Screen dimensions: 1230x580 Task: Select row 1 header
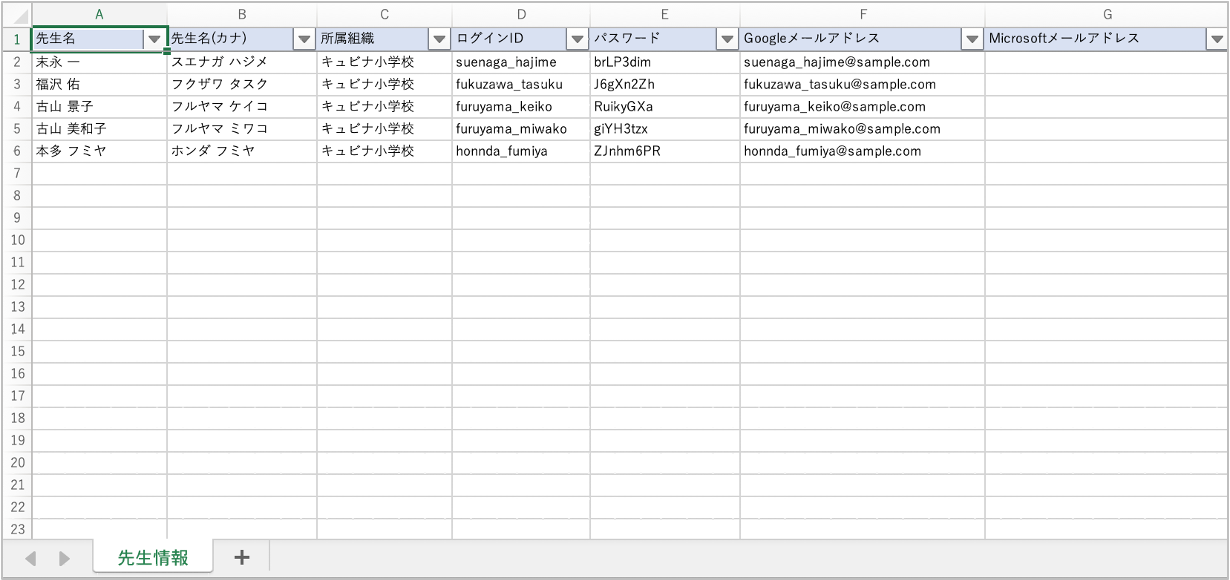pos(16,39)
